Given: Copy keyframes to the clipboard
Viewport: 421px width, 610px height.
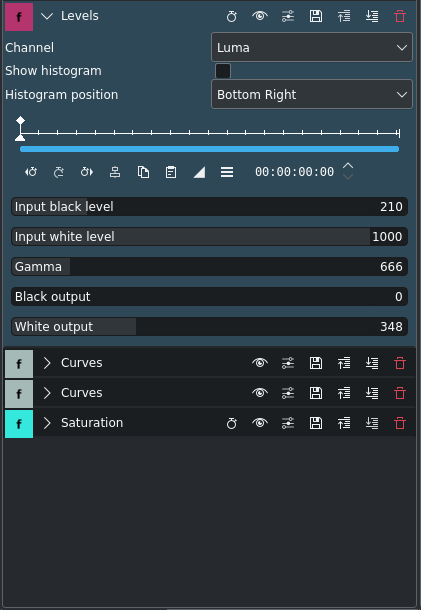Looking at the screenshot, I should [x=143, y=172].
